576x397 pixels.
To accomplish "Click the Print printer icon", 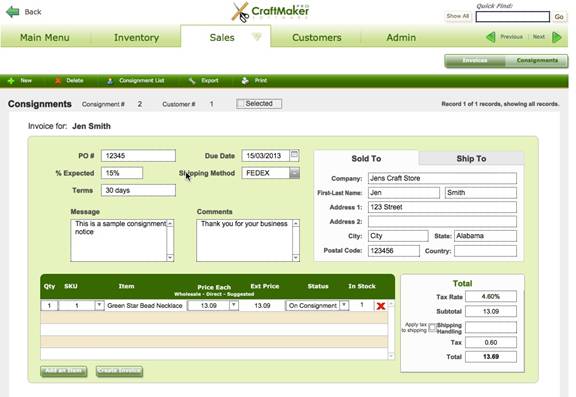I will point(245,81).
